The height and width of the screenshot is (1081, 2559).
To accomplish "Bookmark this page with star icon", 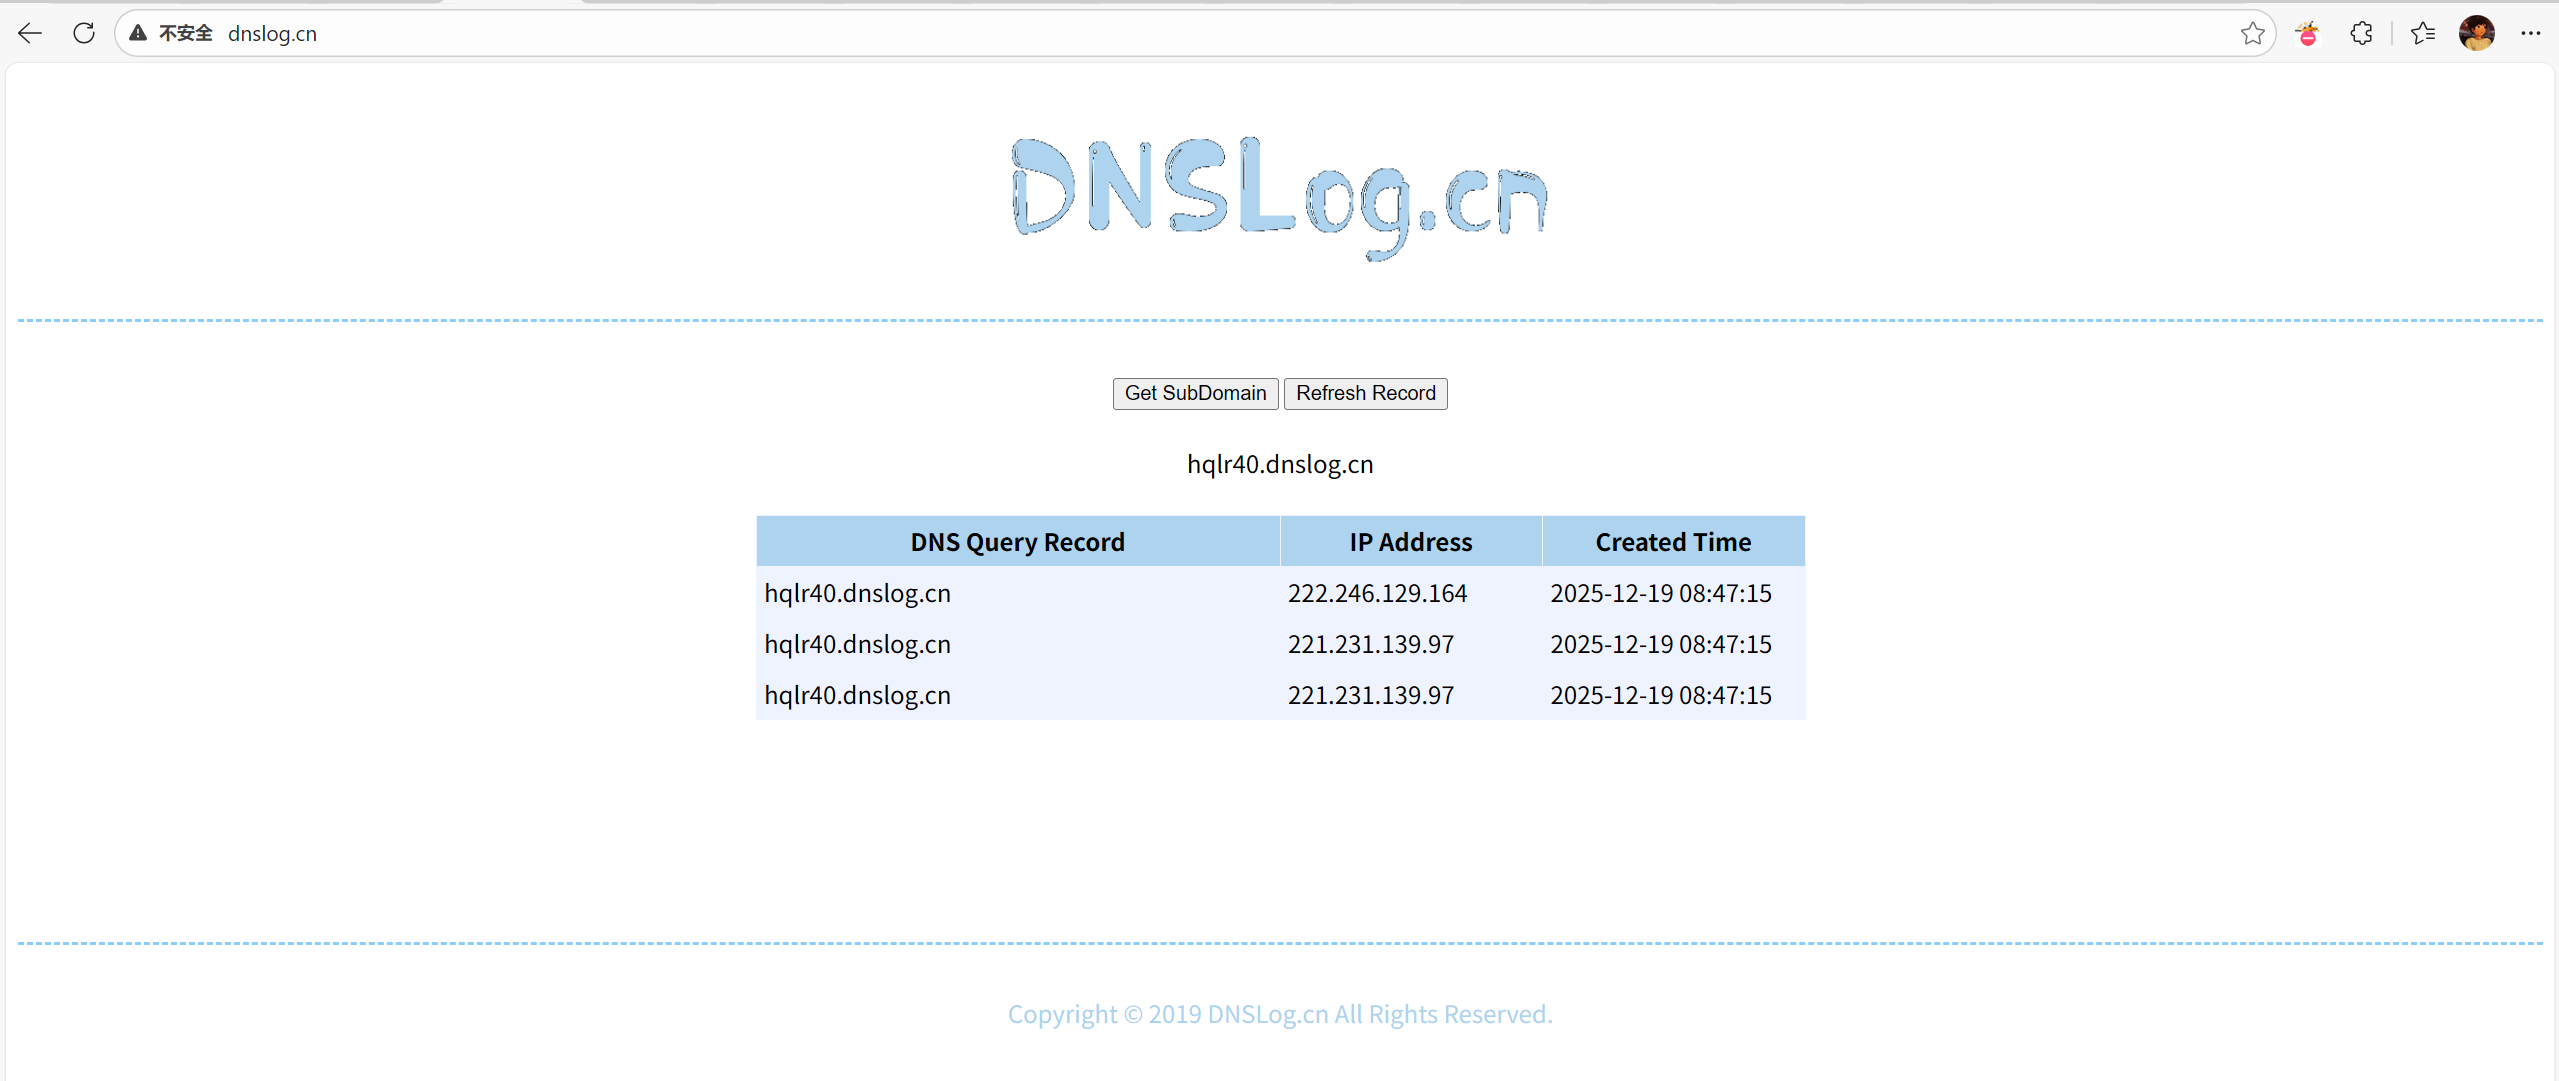I will 2252,33.
